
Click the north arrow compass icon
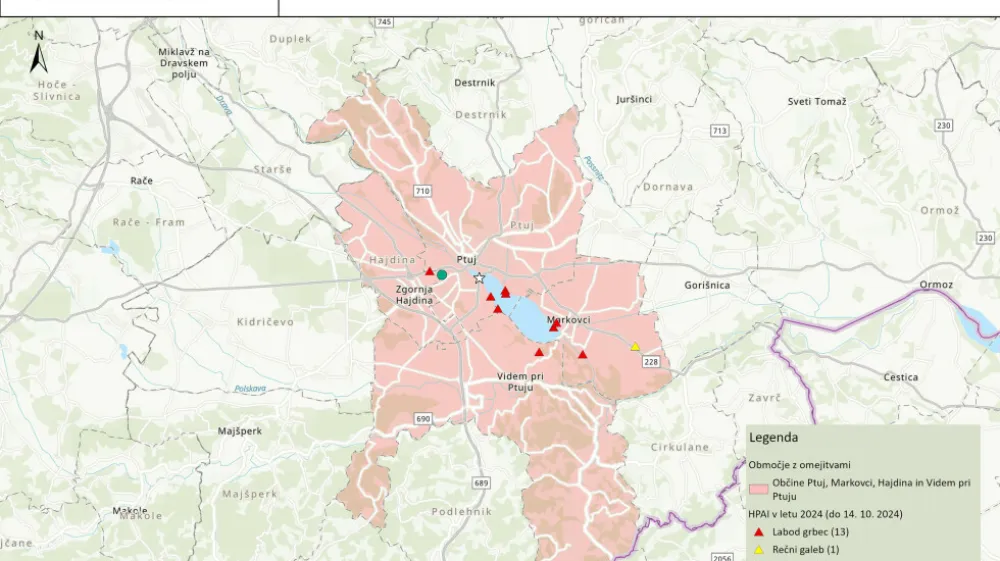click(x=39, y=48)
